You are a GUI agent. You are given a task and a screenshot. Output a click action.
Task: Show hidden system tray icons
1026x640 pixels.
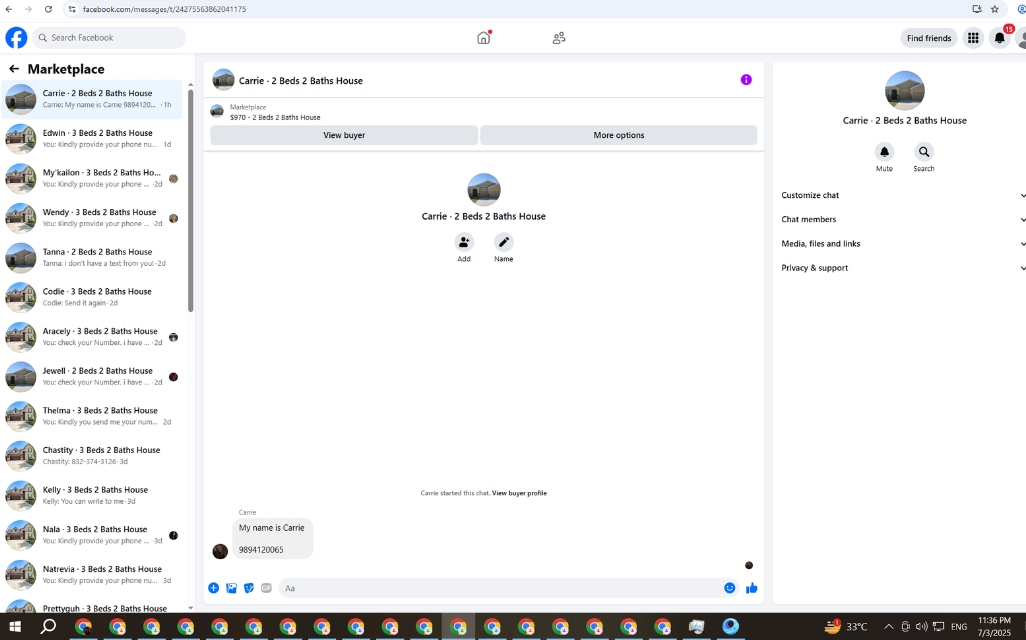point(888,627)
